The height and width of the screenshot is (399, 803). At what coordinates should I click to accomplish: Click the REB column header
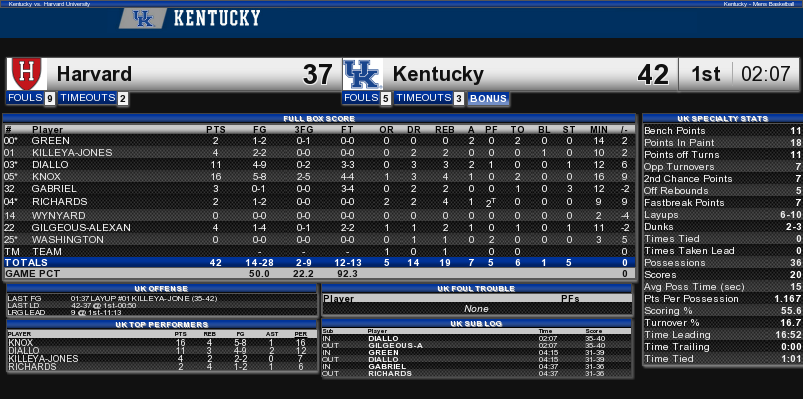[445, 130]
